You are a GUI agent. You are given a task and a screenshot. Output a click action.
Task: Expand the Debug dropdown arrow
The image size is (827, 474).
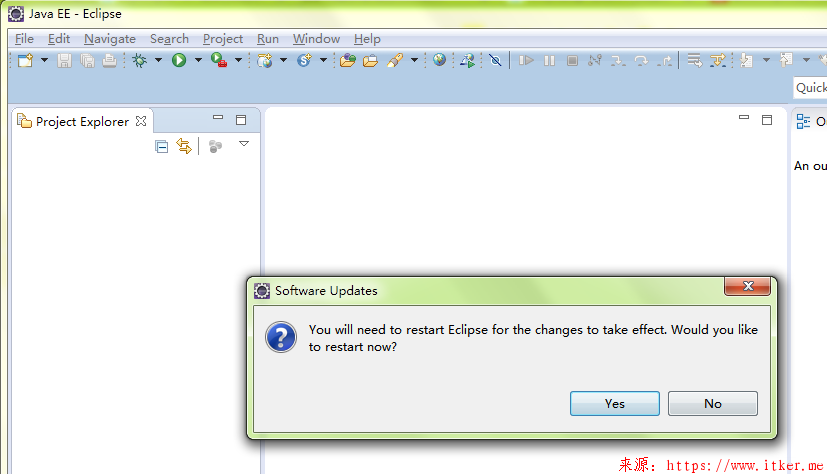[158, 60]
